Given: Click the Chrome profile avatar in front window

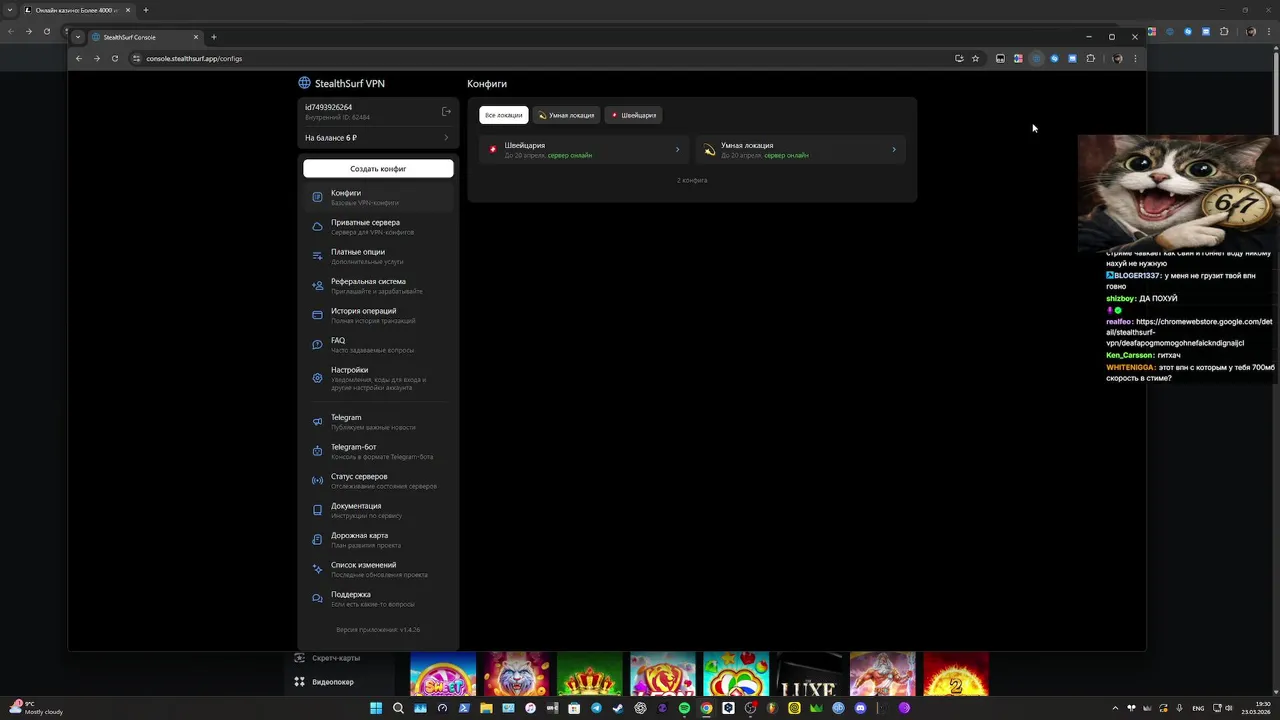Looking at the screenshot, I should 1117,58.
